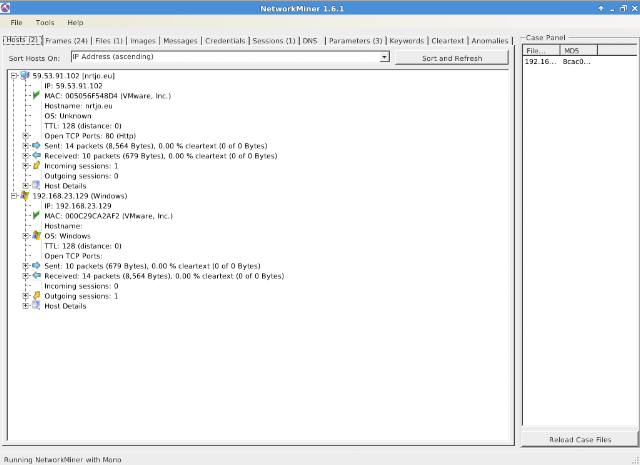Viewport: 640px width, 465px height.
Task: Expand Sent: 14 packets node
Action: point(26,146)
